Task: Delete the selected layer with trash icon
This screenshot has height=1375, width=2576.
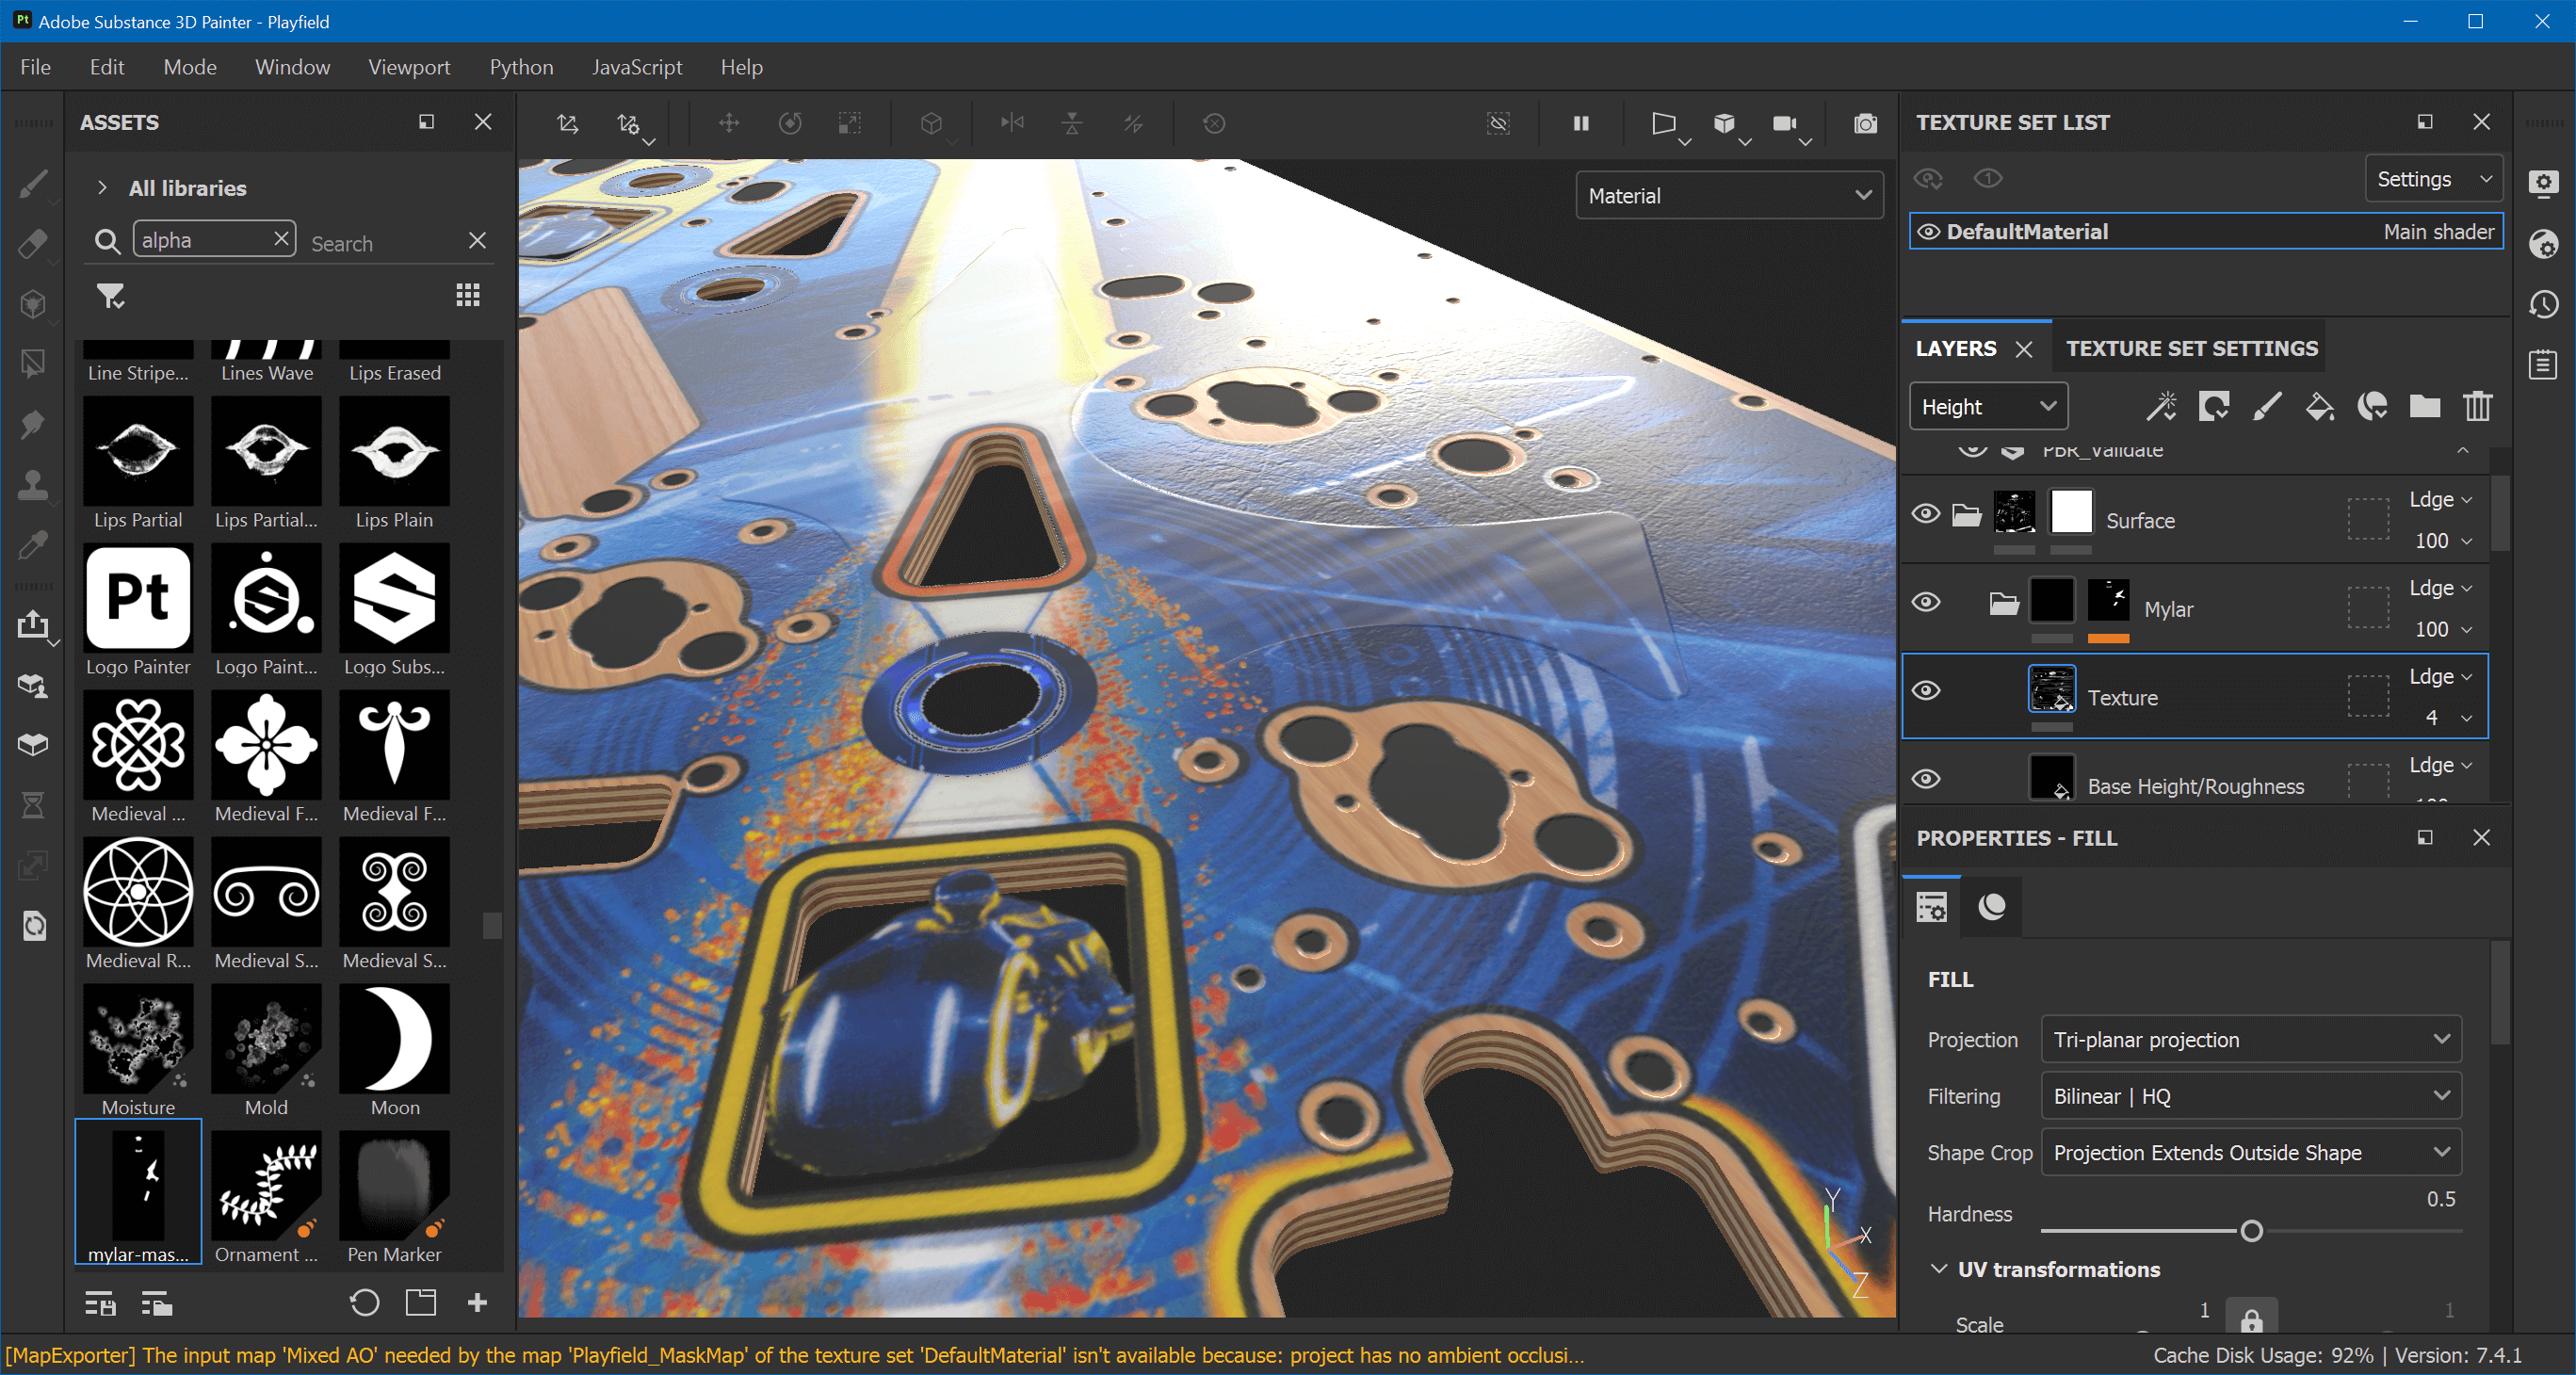Action: coord(2478,406)
